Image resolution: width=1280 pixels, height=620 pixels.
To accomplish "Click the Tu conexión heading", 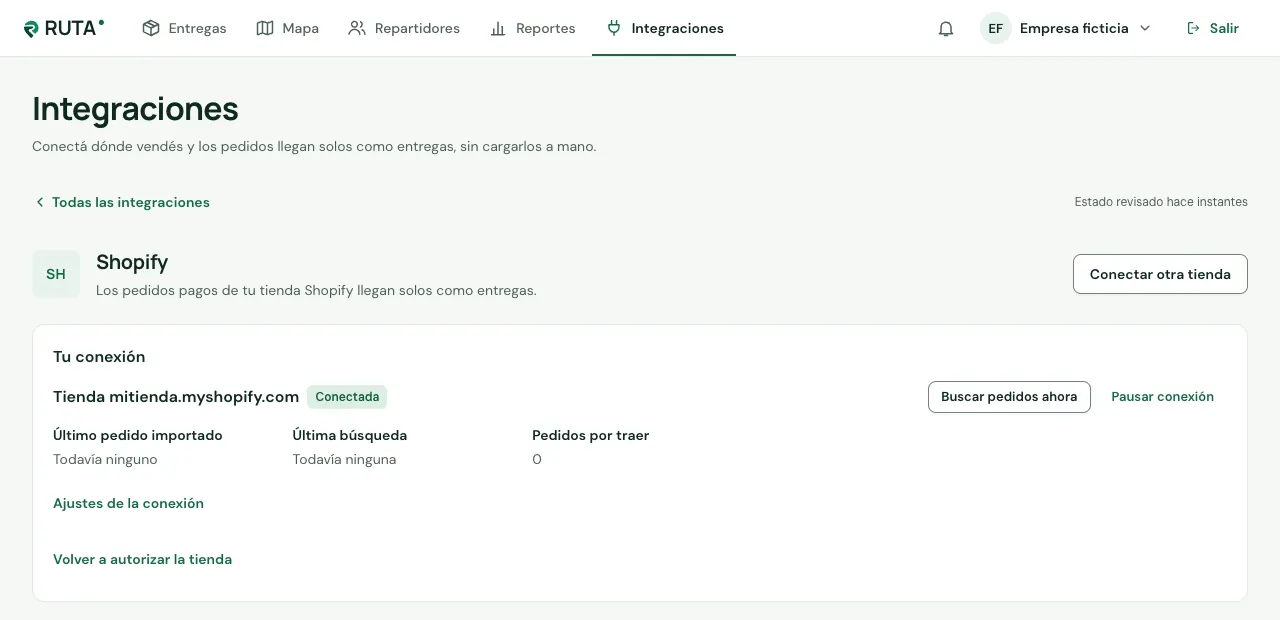I will point(99,357).
